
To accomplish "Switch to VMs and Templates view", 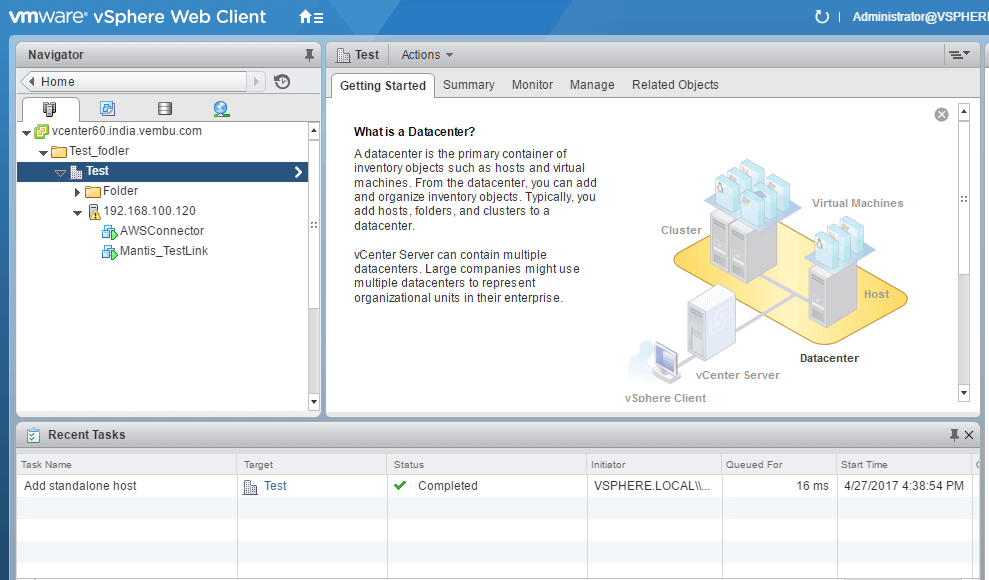I will click(x=107, y=108).
